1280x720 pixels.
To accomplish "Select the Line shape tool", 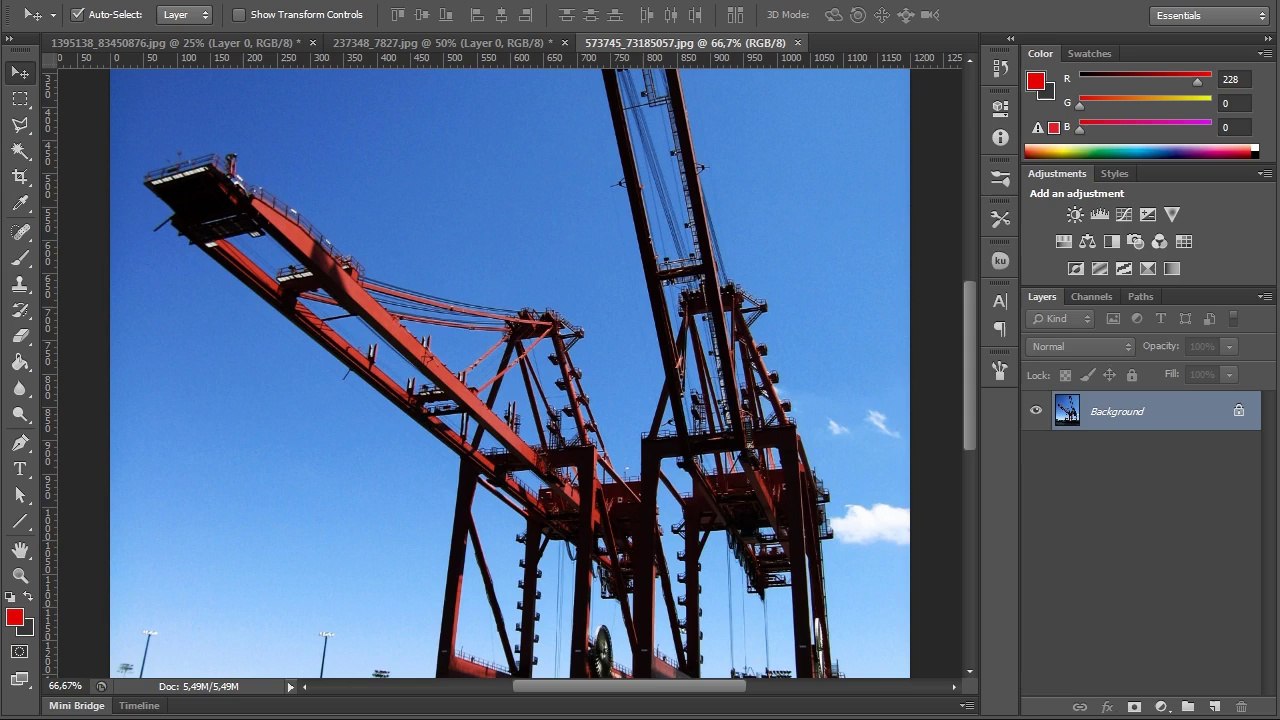I will [20, 521].
